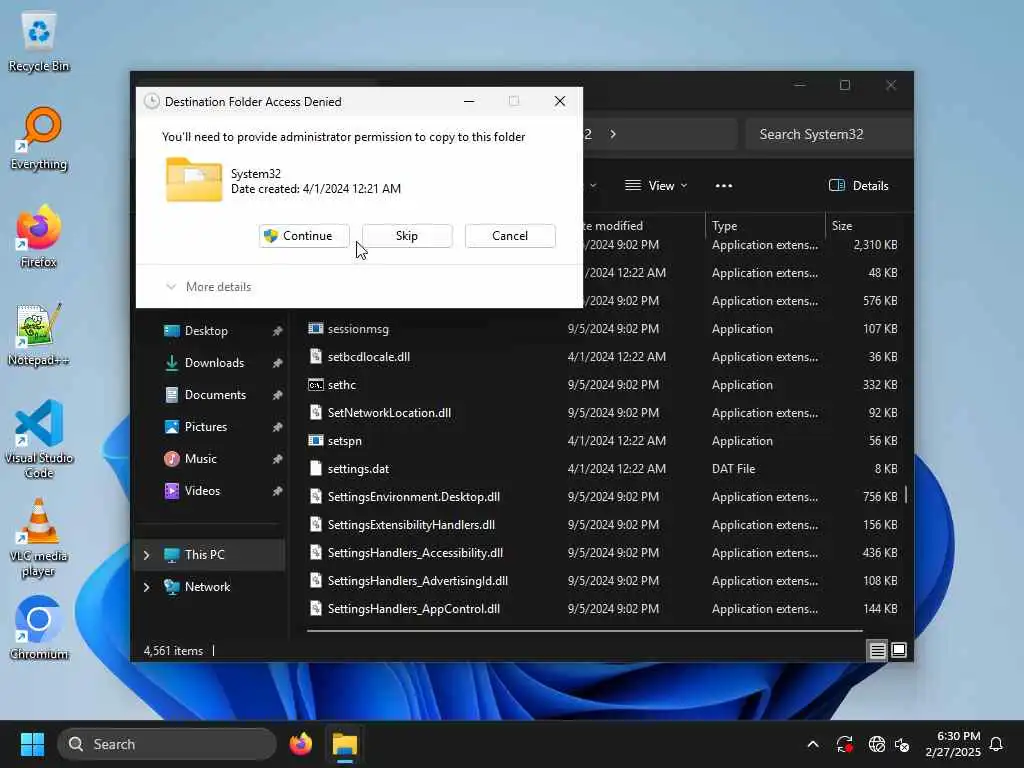Select the setbcdlocale.dll file
Image resolution: width=1024 pixels, height=768 pixels.
click(368, 357)
